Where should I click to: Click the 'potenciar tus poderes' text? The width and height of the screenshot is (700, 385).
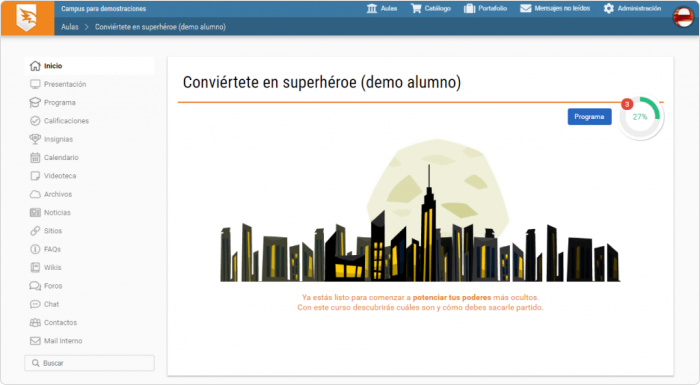452,297
